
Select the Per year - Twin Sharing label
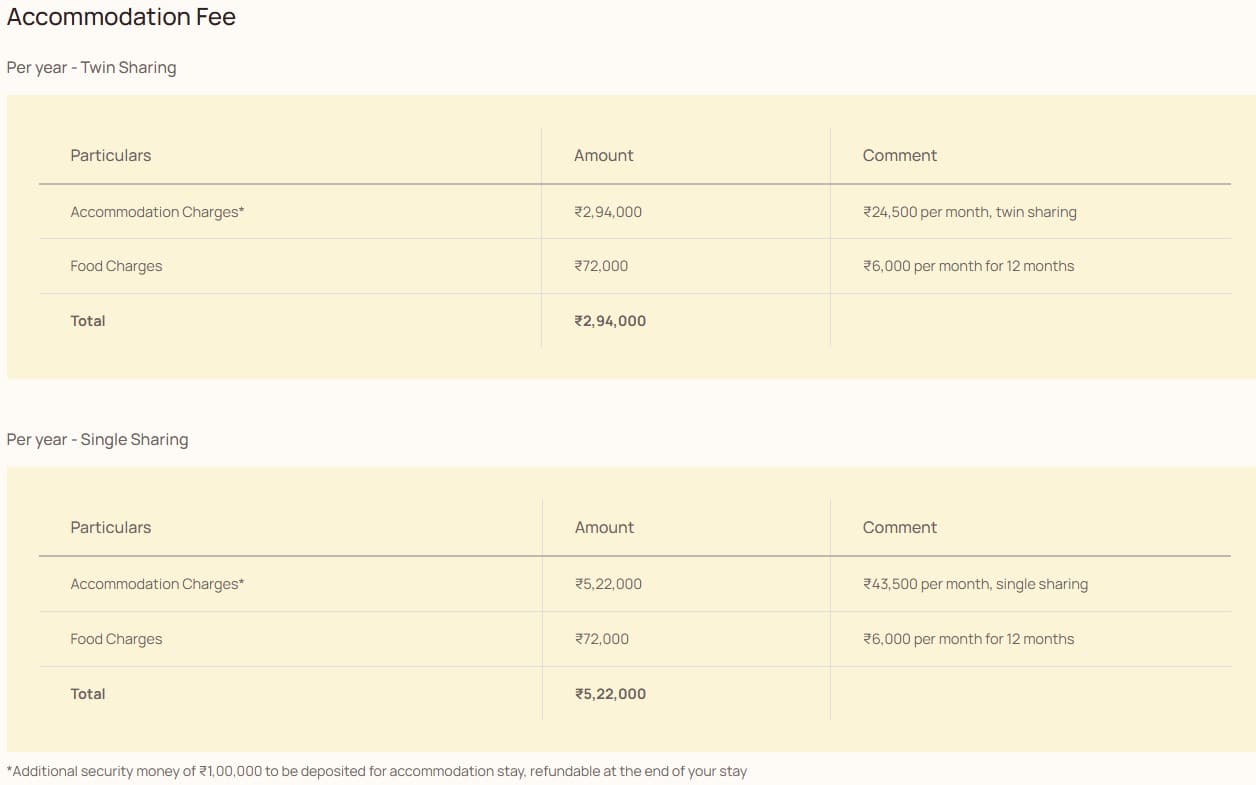point(91,67)
